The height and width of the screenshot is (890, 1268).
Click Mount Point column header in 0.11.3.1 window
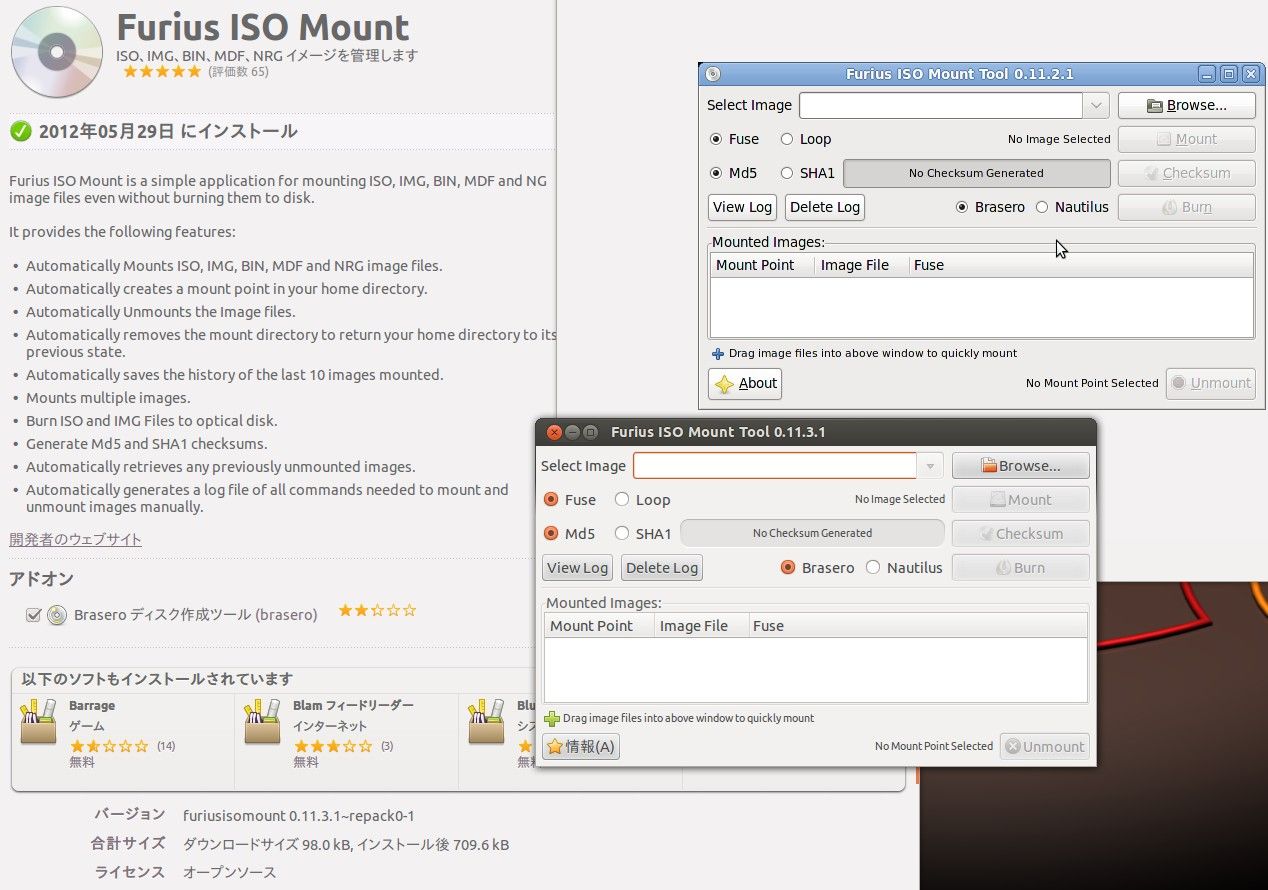(599, 626)
